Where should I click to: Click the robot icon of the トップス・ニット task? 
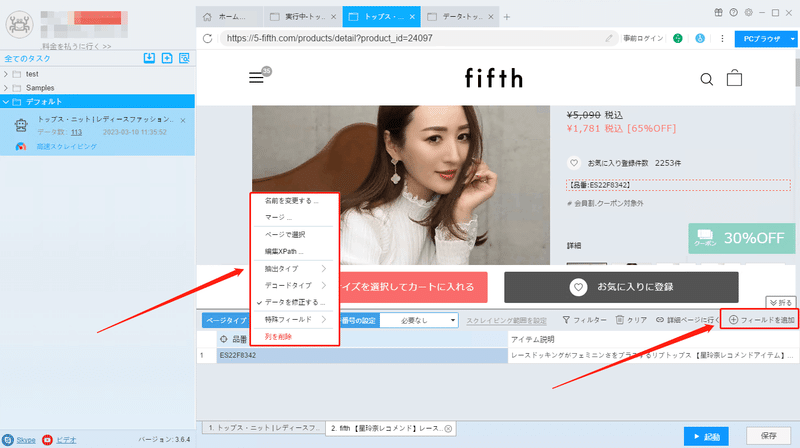coord(21,125)
